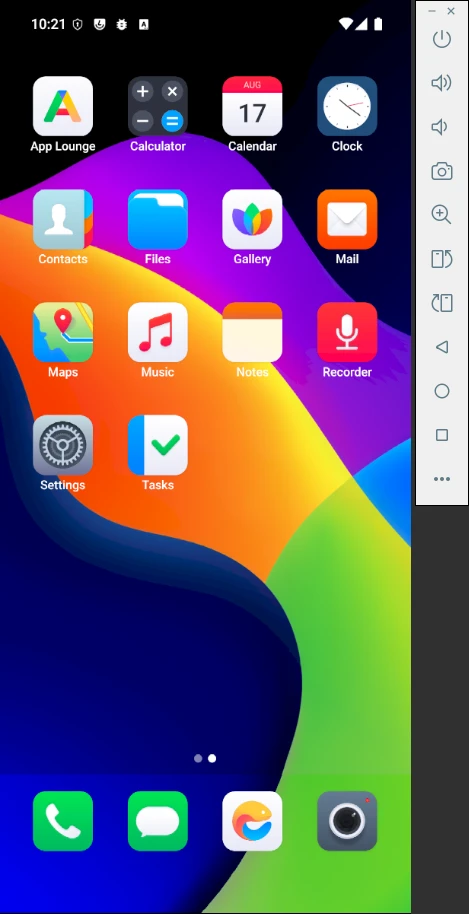Open the Contacts app
Viewport: 469px width, 914px height.
coord(63,219)
